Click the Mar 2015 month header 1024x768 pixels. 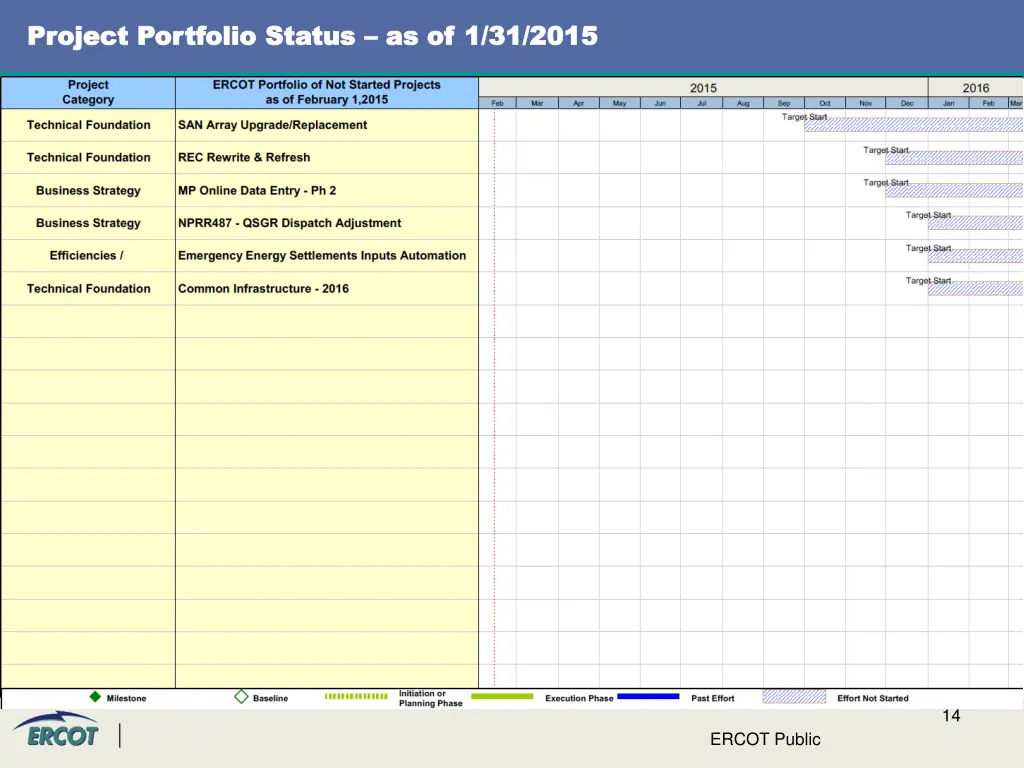tap(537, 103)
